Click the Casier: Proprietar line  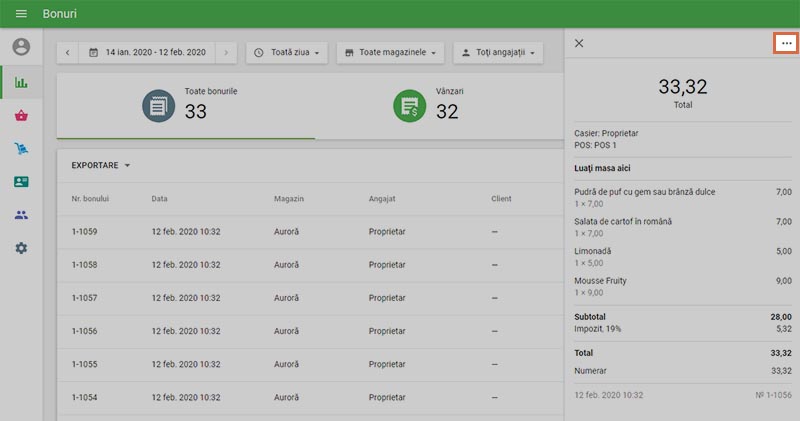[x=606, y=133]
